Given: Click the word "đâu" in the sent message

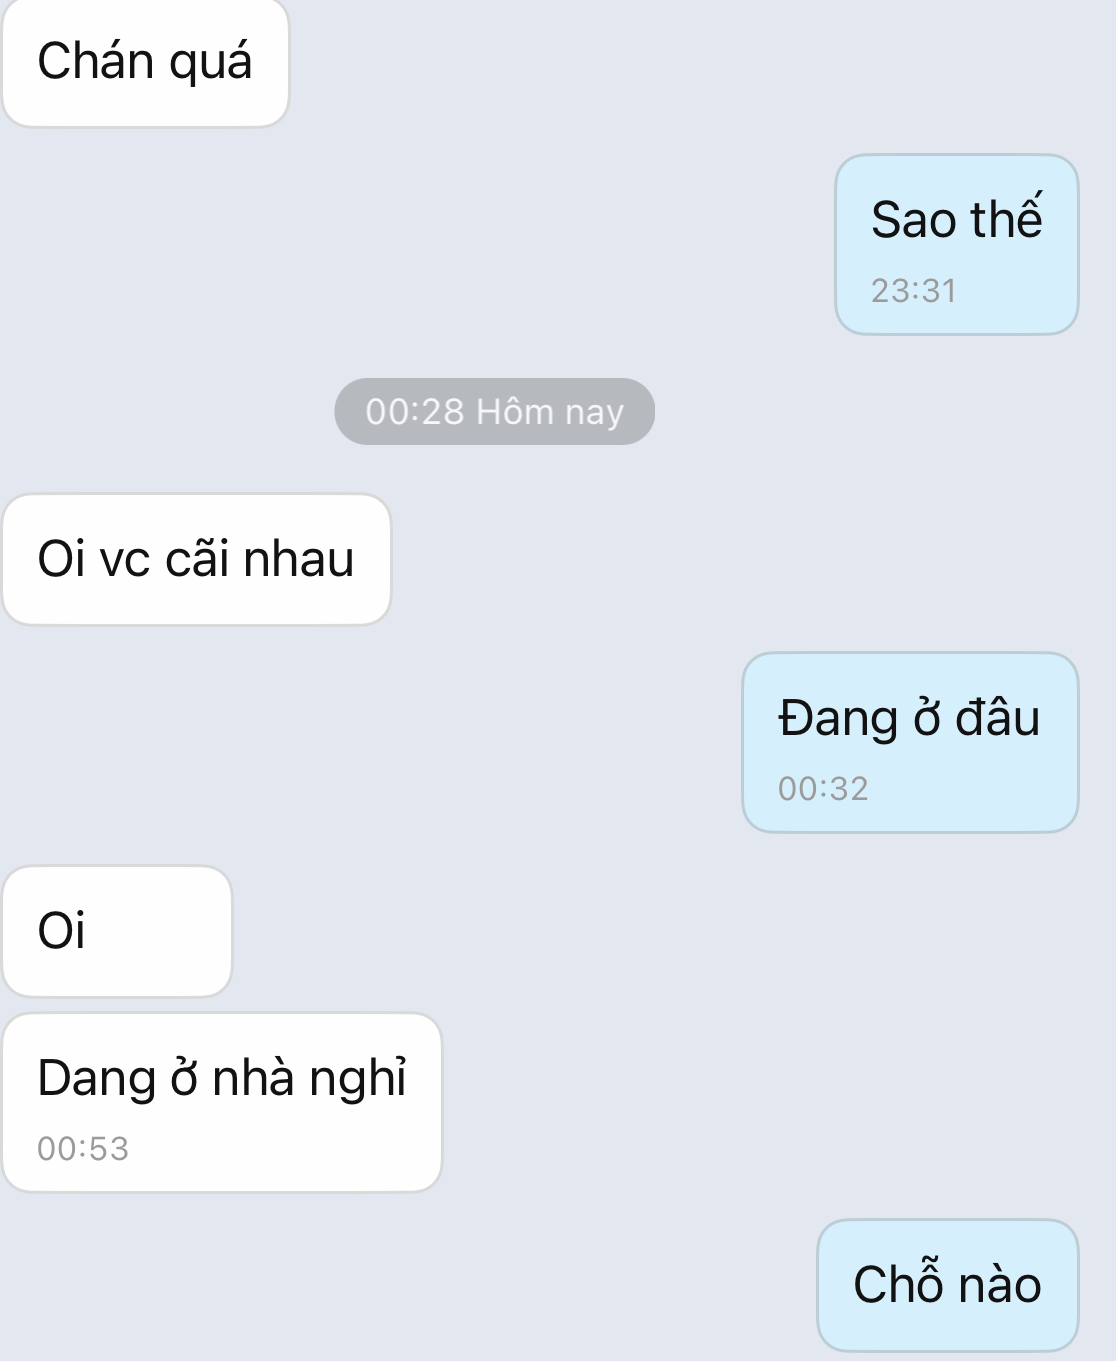Looking at the screenshot, I should [x=997, y=719].
